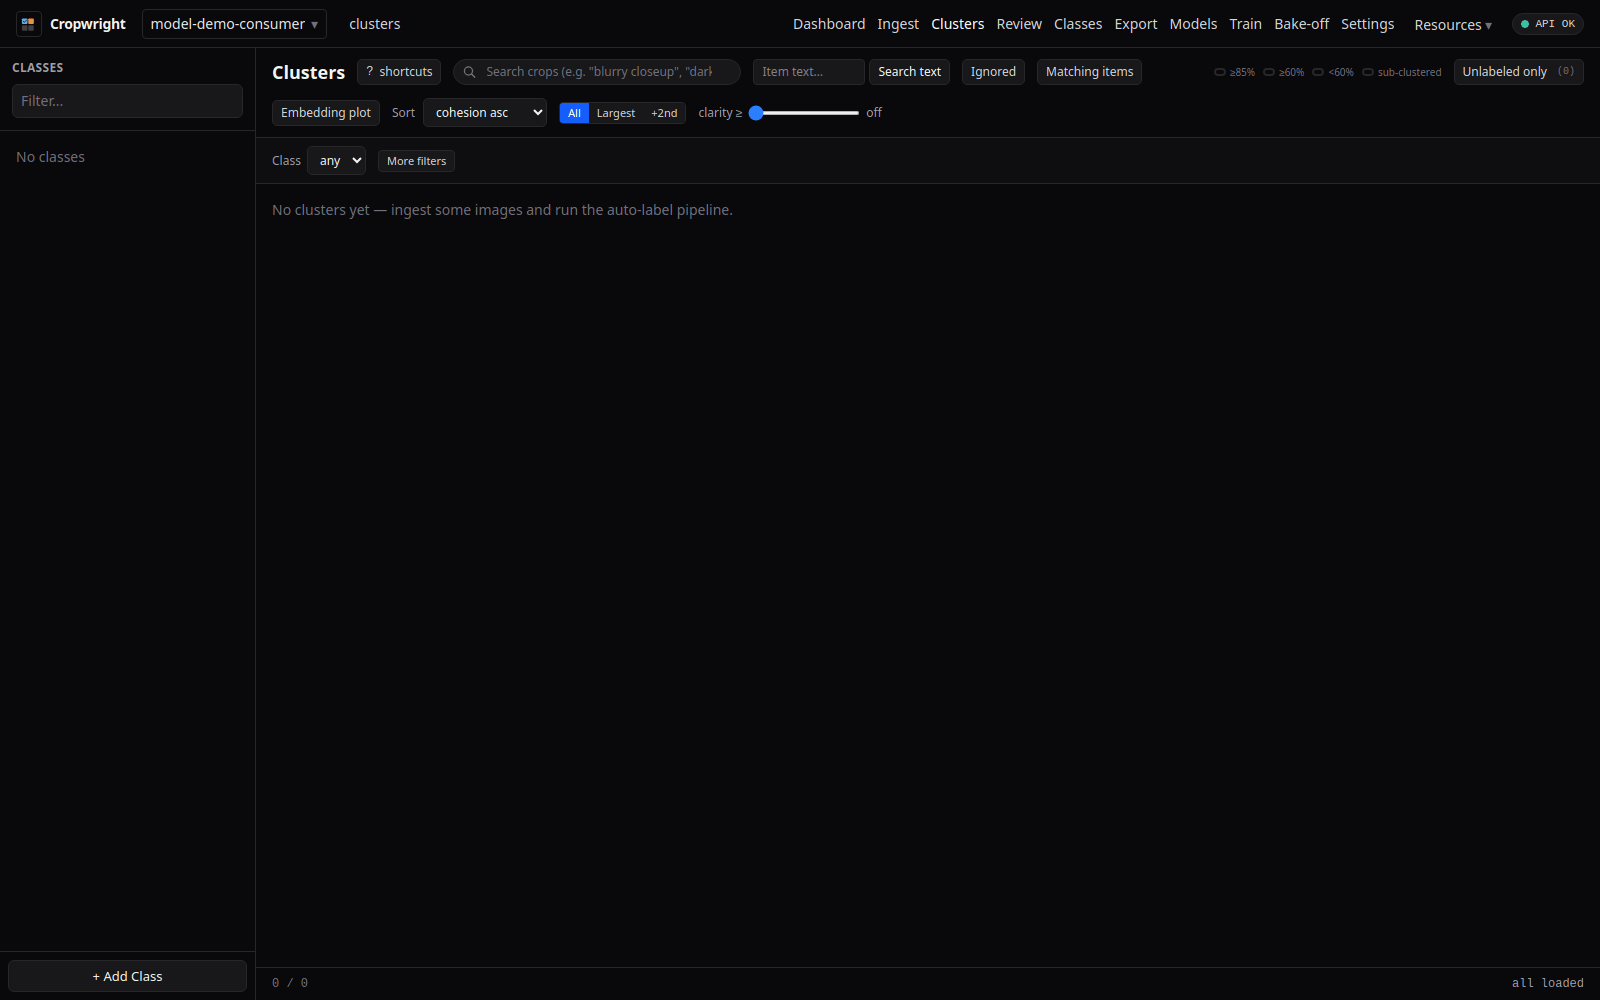Click the green API OK status indicator

point(1547,24)
